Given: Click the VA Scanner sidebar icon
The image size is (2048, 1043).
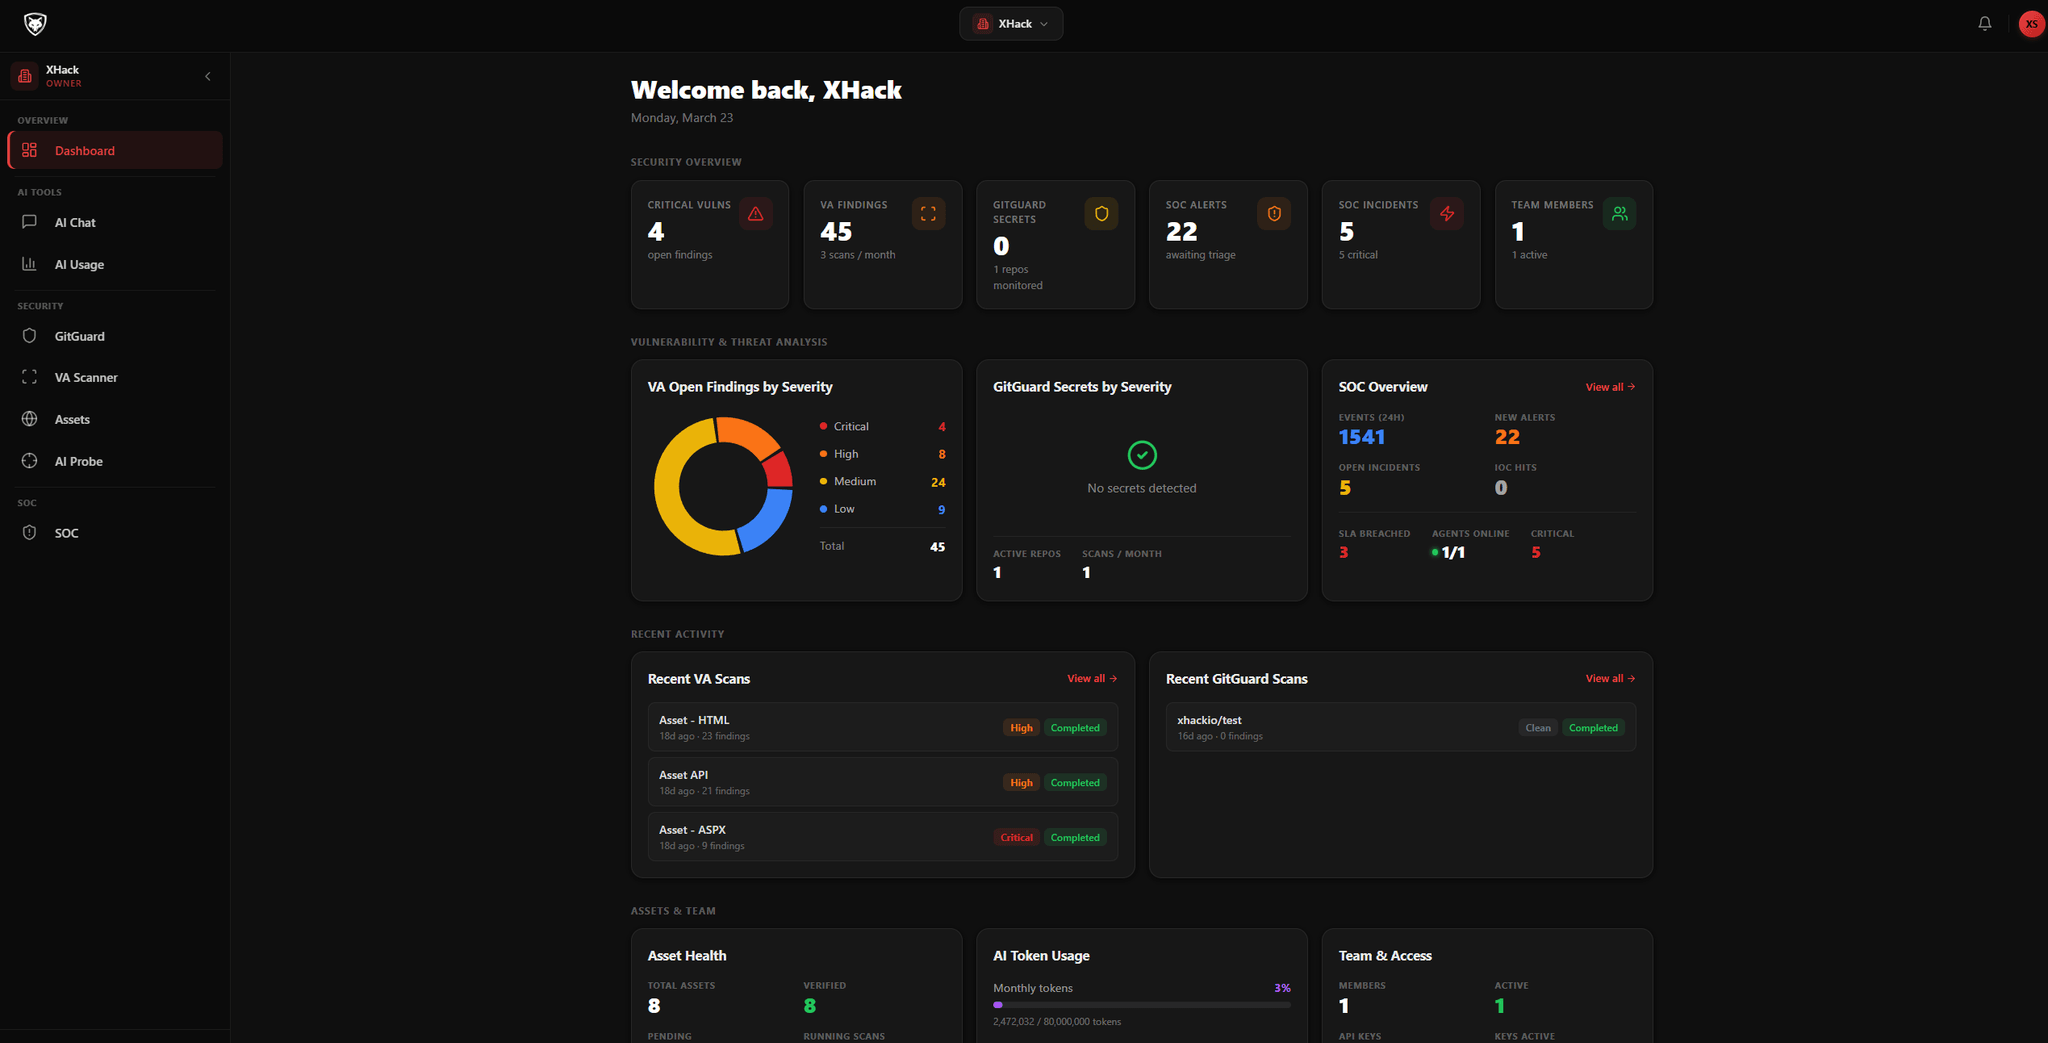Looking at the screenshot, I should coord(30,377).
